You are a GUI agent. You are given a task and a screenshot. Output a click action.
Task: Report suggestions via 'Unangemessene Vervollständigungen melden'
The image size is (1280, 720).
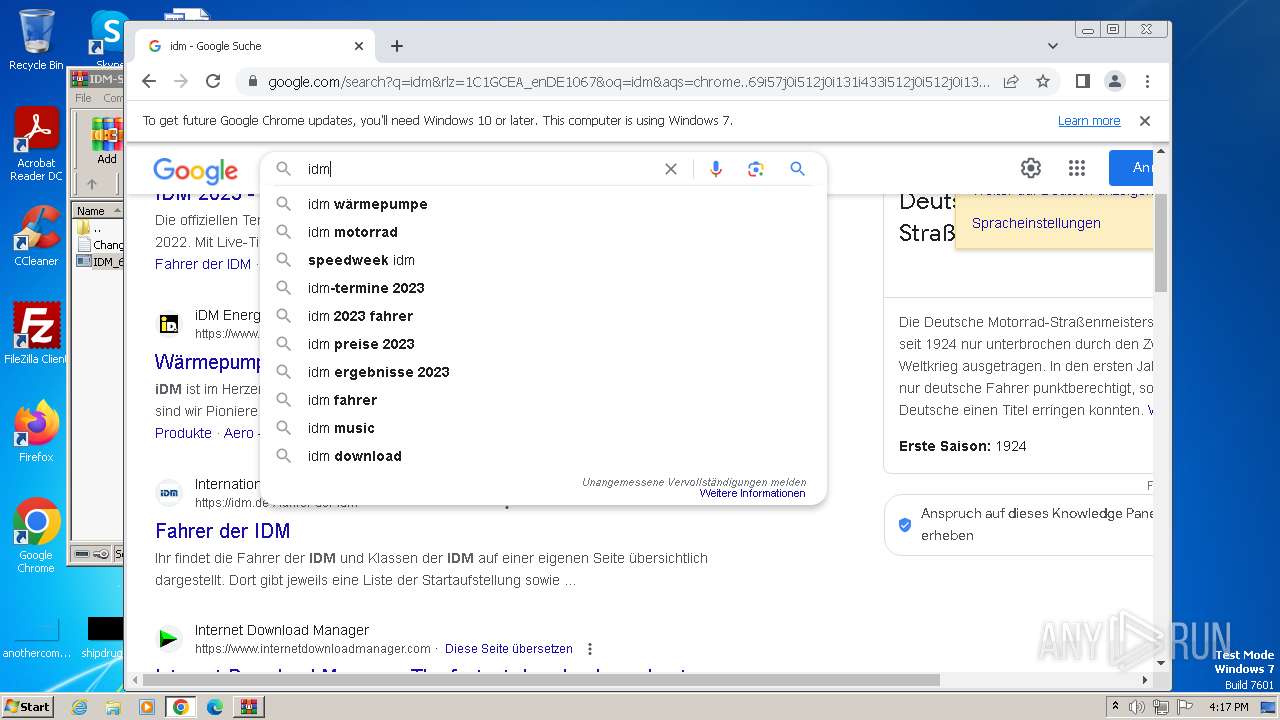(694, 482)
